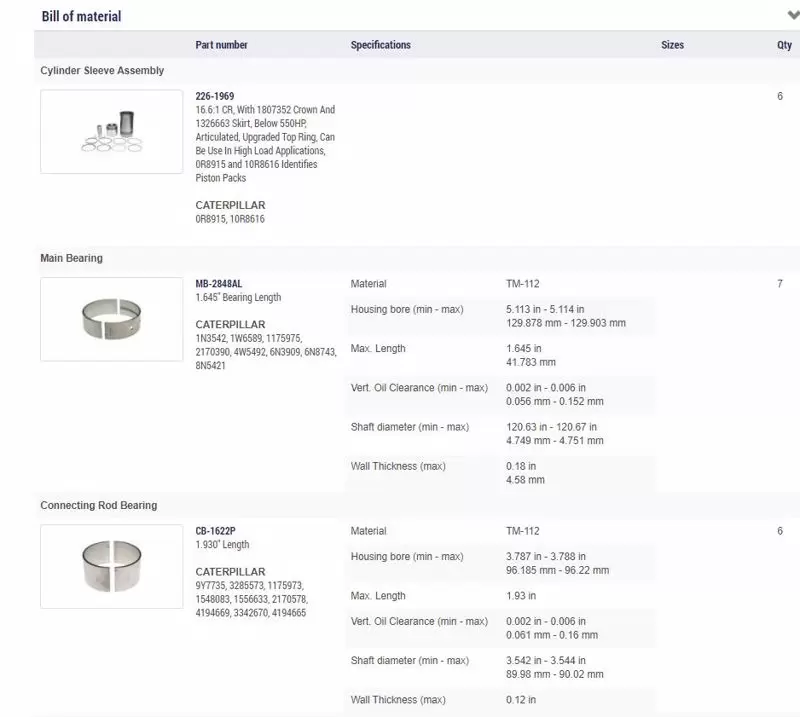
Task: Click the CATERPILLAR label under CB-1622P
Action: pos(231,572)
